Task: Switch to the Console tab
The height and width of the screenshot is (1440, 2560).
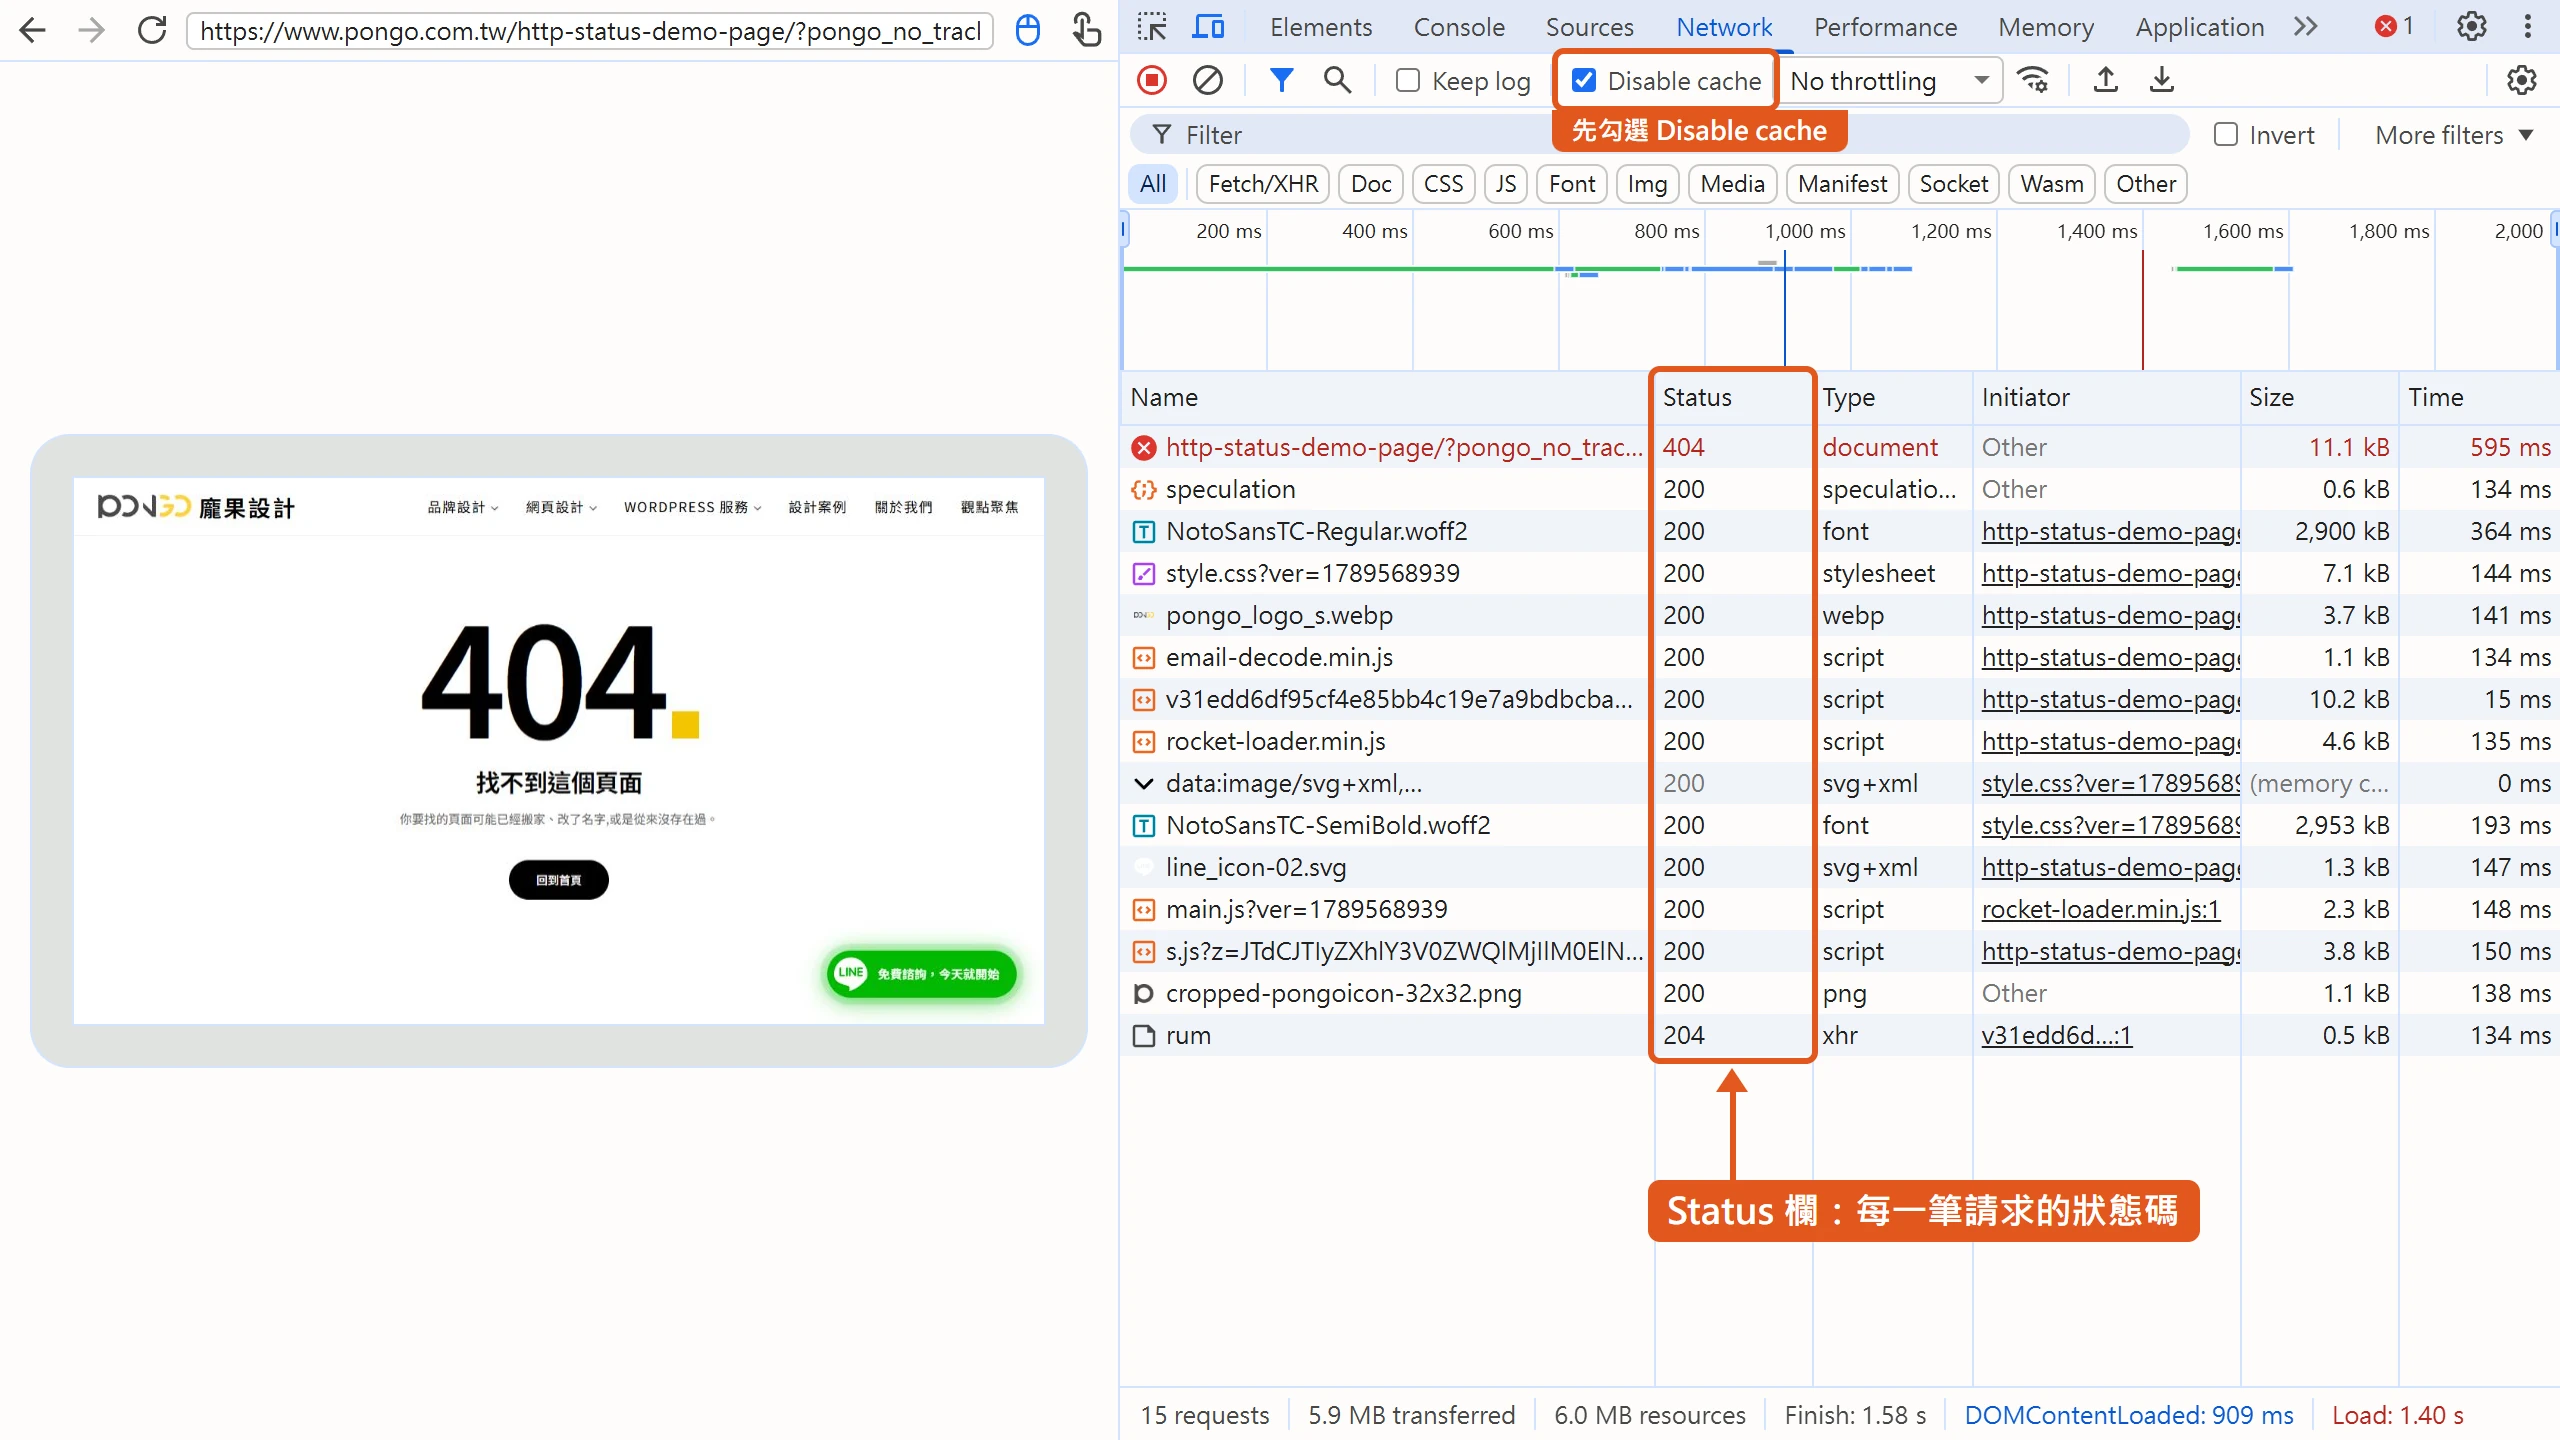Action: click(1459, 27)
